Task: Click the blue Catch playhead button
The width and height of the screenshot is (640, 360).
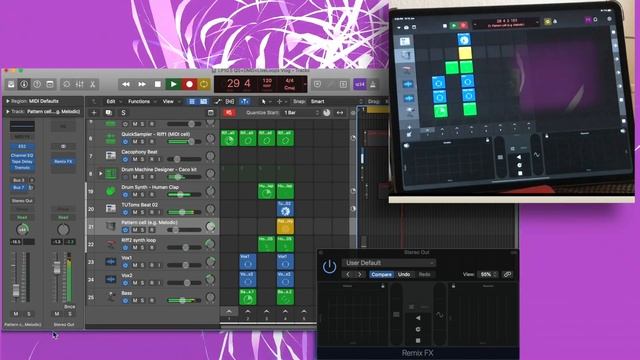Action: [244, 102]
